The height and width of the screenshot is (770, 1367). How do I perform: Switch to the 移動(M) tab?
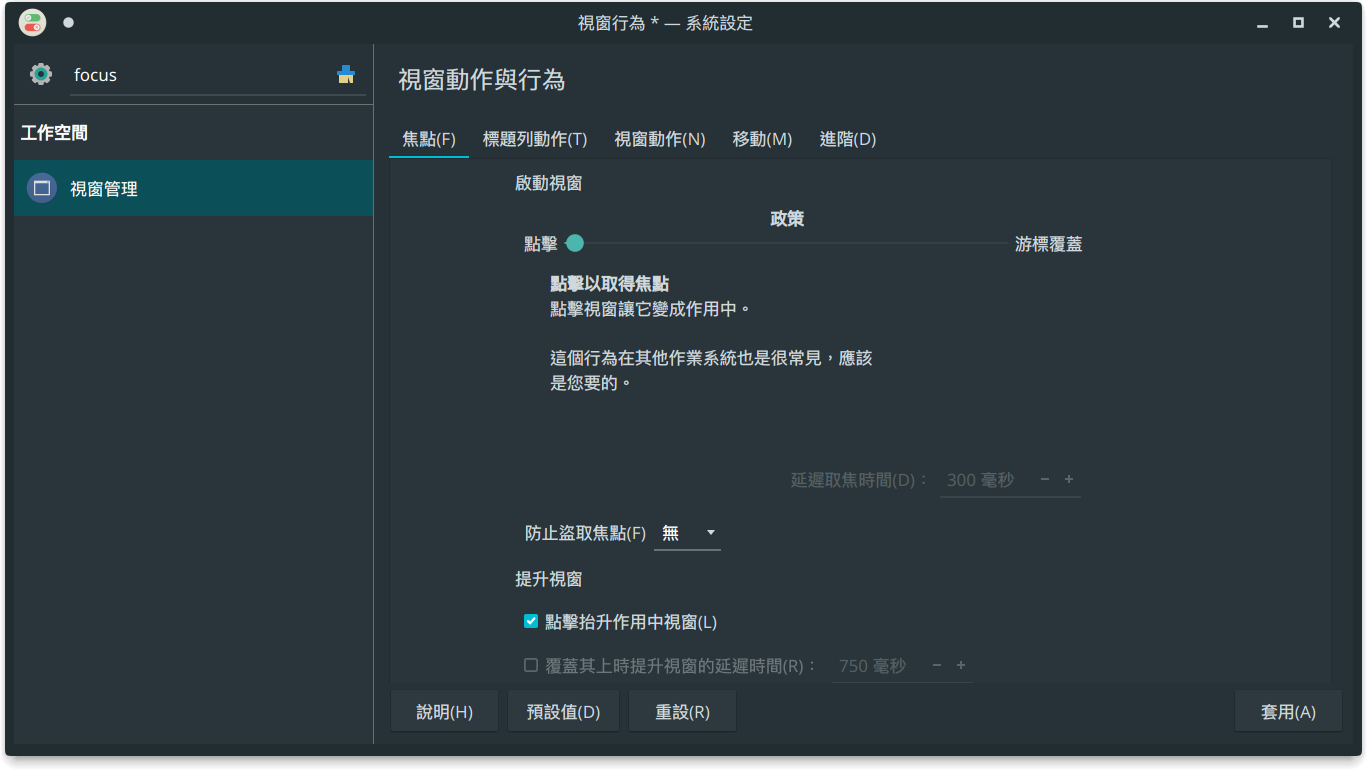point(762,139)
